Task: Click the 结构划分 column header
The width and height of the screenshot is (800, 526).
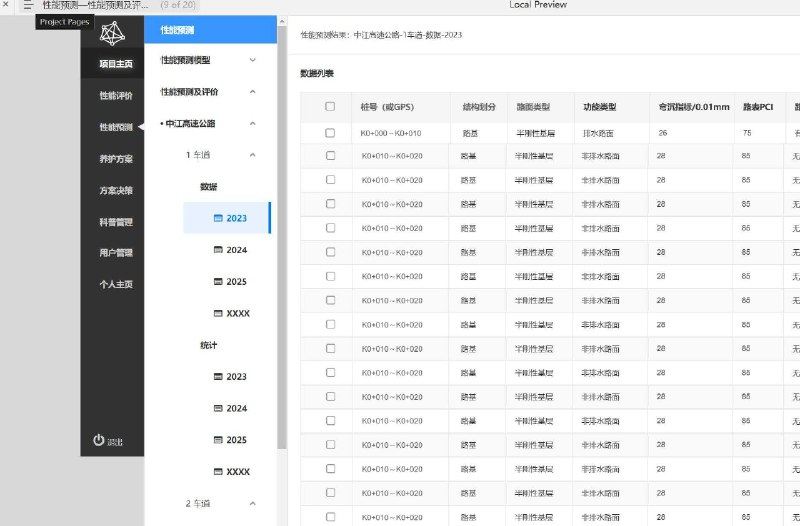Action: coord(479,107)
